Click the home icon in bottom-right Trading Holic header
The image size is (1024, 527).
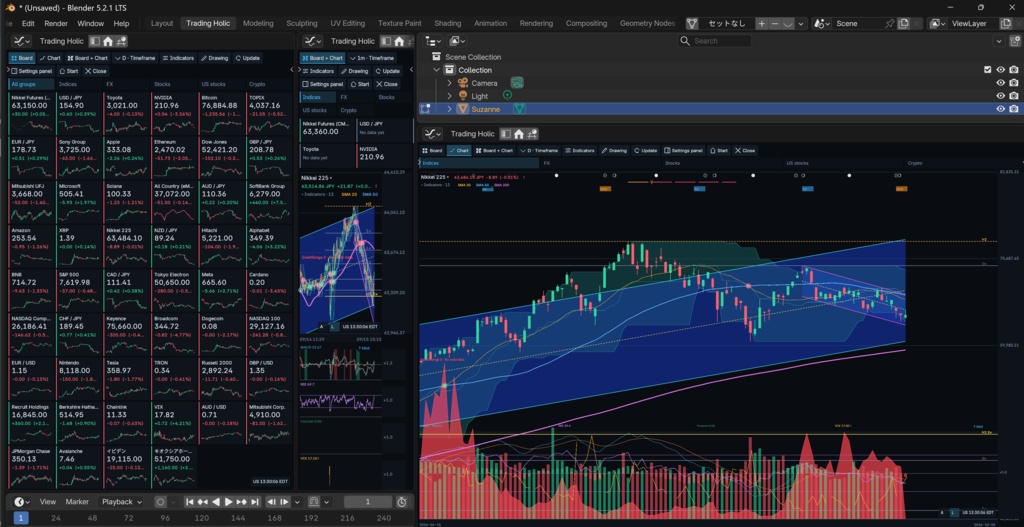coord(519,134)
